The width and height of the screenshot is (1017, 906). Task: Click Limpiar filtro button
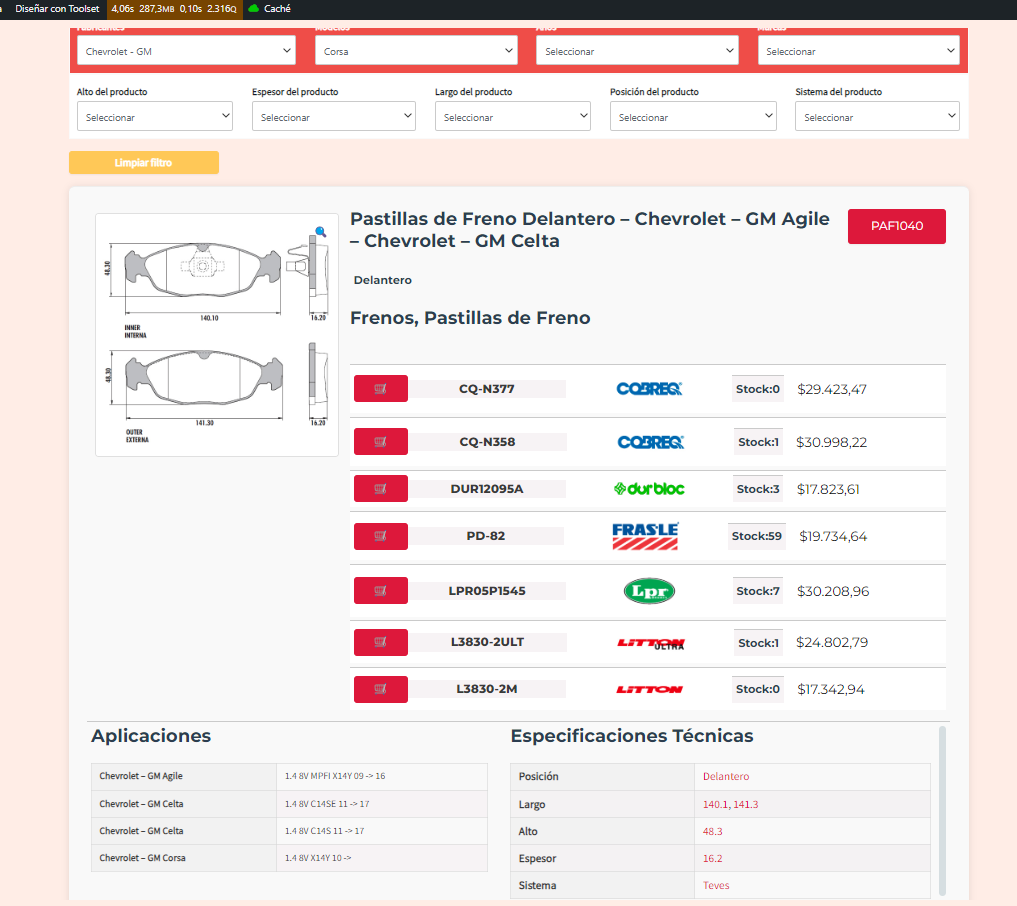tap(144, 163)
